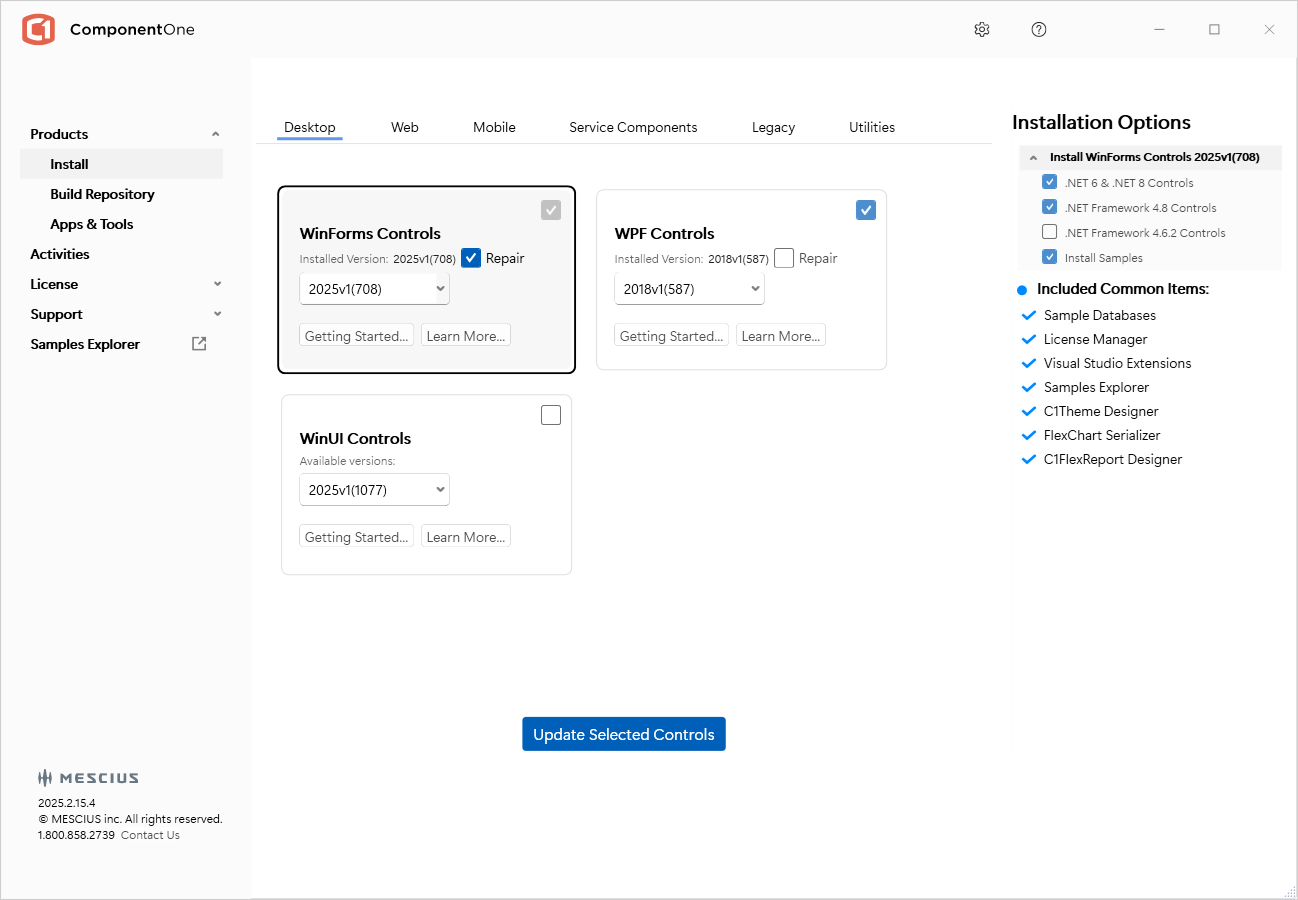Open WinForms Controls version dropdown
This screenshot has width=1298, height=900.
tap(375, 289)
